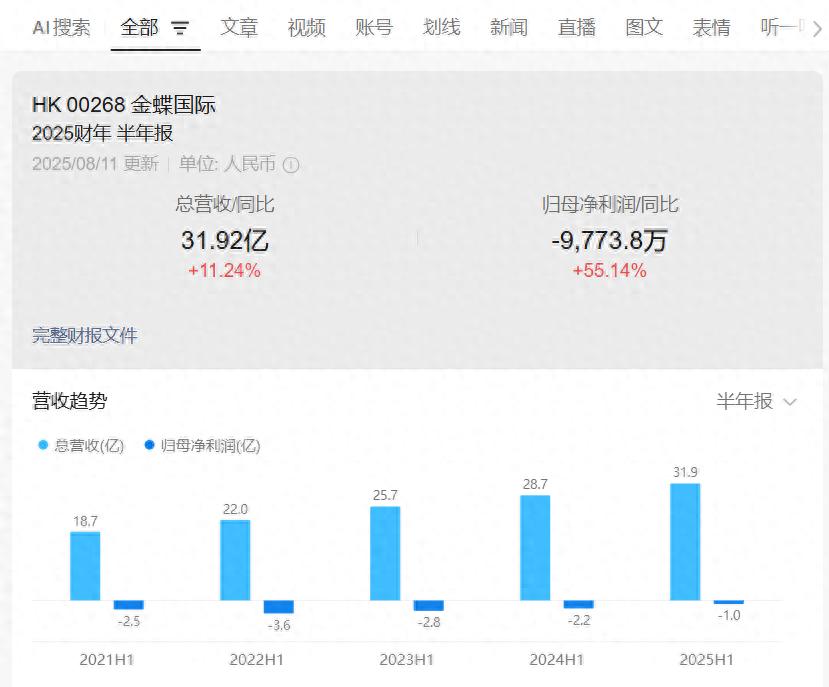Click the 2023H1 revenue bar labeled 25.7
The height and width of the screenshot is (687, 829).
point(385,554)
